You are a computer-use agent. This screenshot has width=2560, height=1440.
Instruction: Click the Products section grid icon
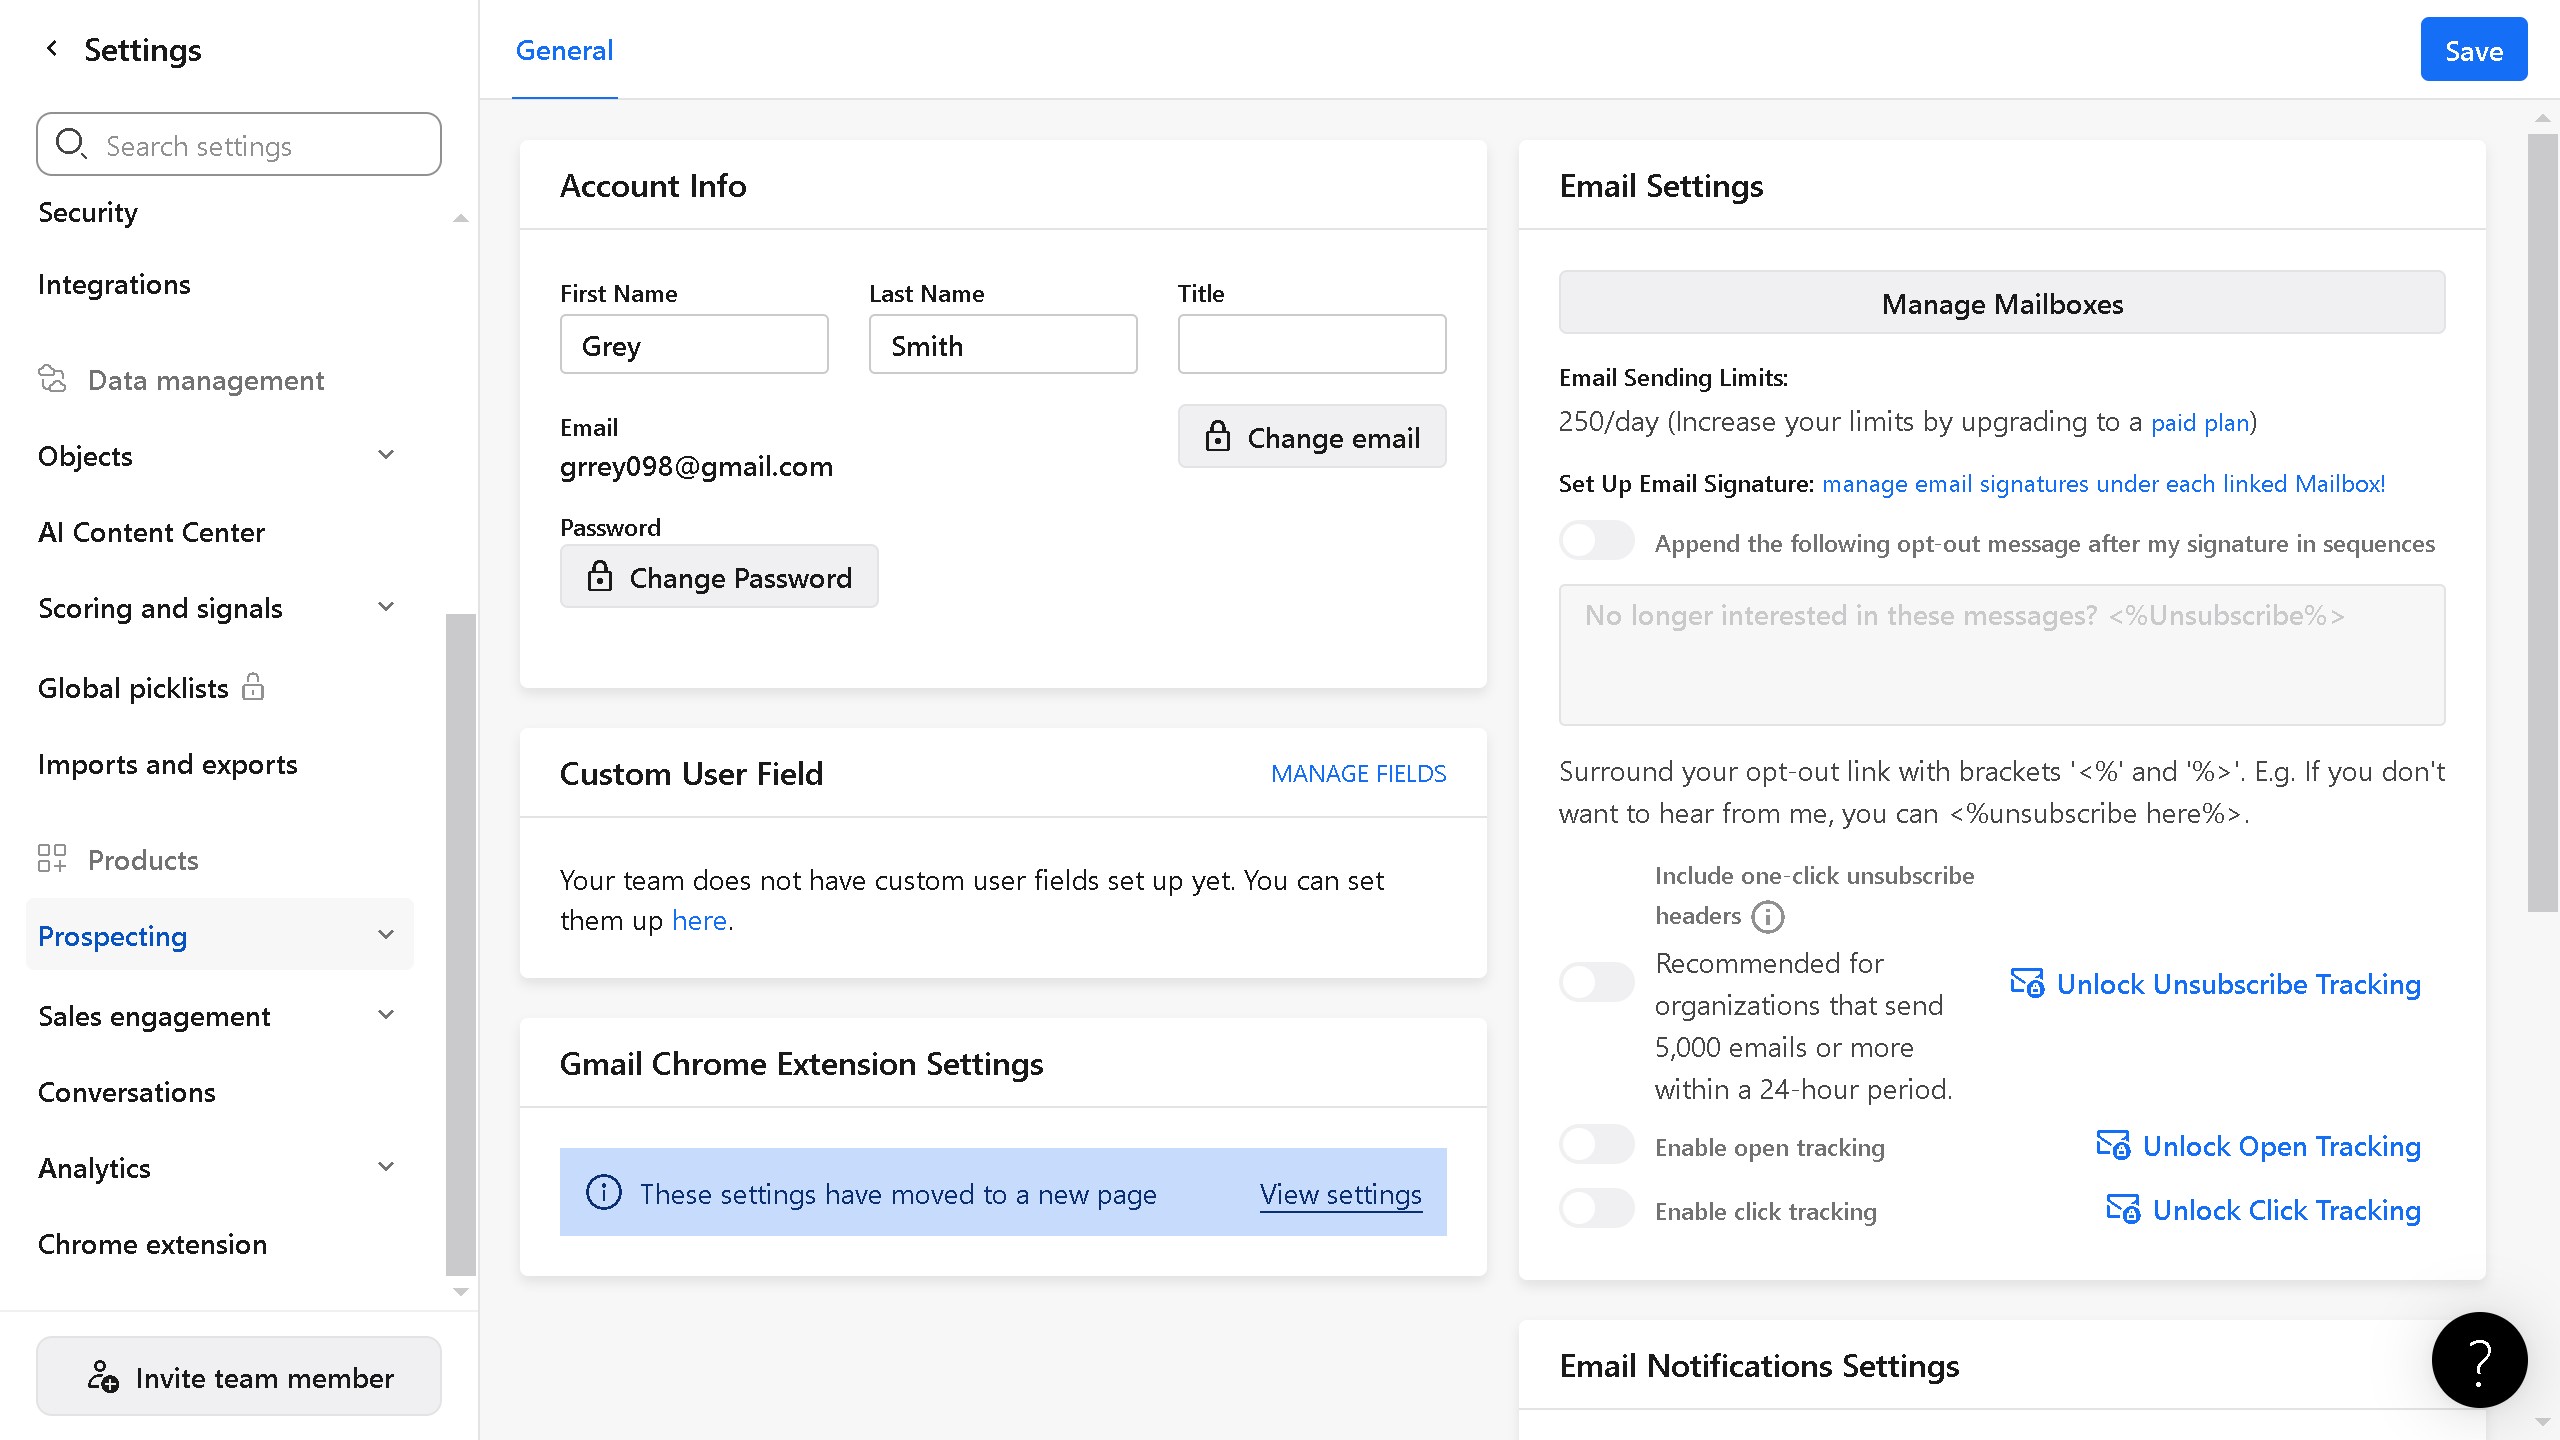52,859
